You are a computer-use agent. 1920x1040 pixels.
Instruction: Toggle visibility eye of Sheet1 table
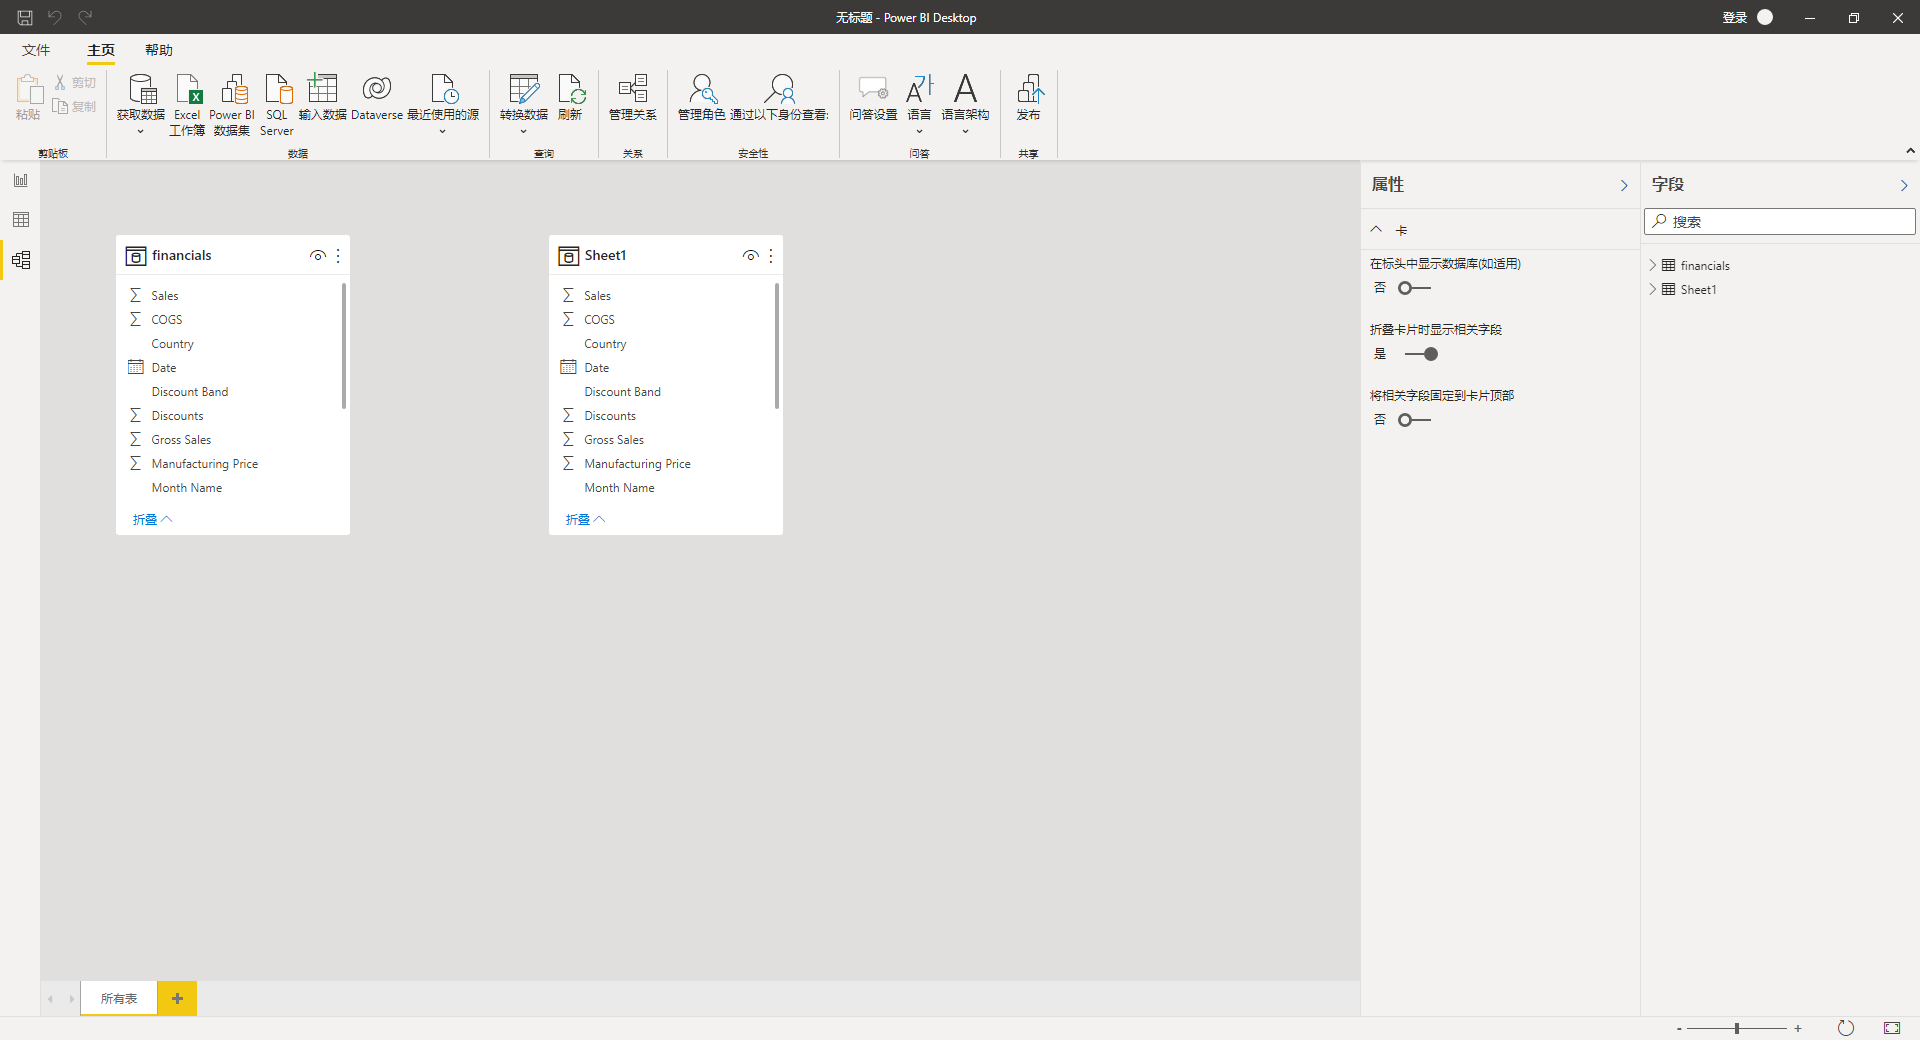pyautogui.click(x=751, y=256)
